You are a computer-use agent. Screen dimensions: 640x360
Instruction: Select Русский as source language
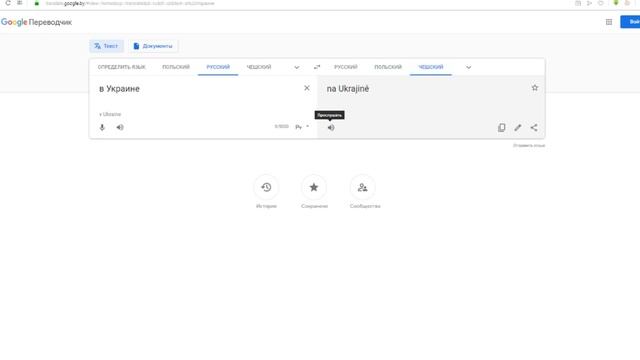(218, 67)
